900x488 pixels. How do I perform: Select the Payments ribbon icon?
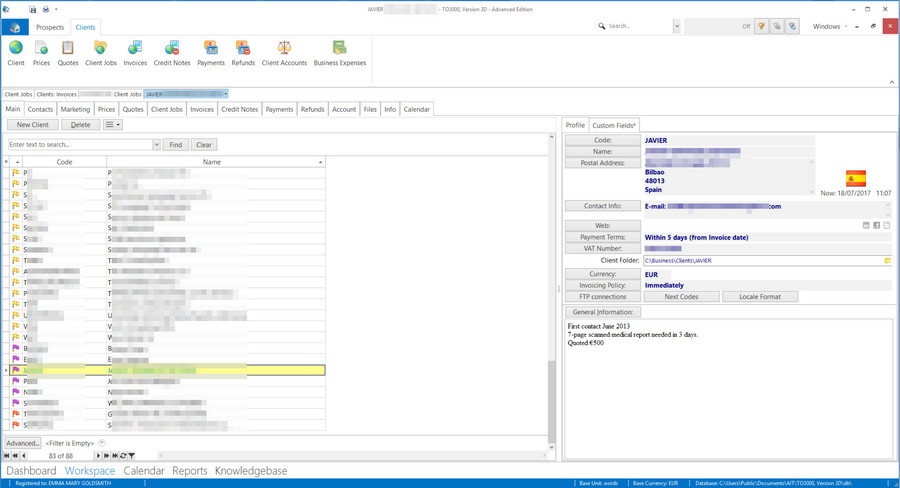pos(211,52)
